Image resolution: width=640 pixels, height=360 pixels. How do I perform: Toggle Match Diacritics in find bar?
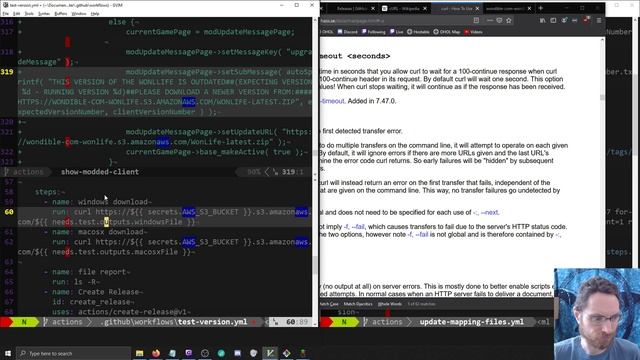point(358,304)
